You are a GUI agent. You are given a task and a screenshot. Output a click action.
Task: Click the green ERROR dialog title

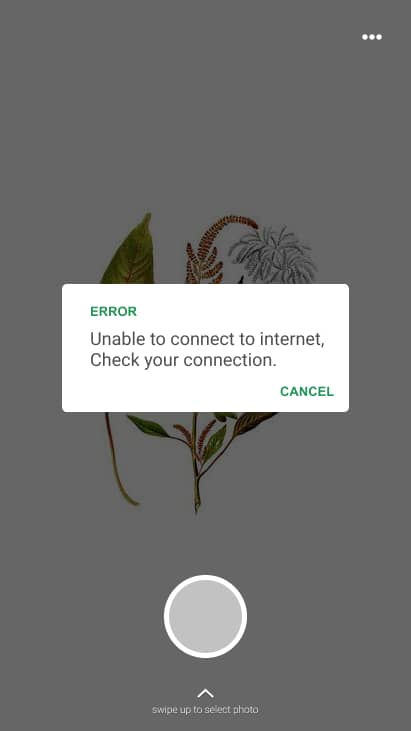point(113,311)
